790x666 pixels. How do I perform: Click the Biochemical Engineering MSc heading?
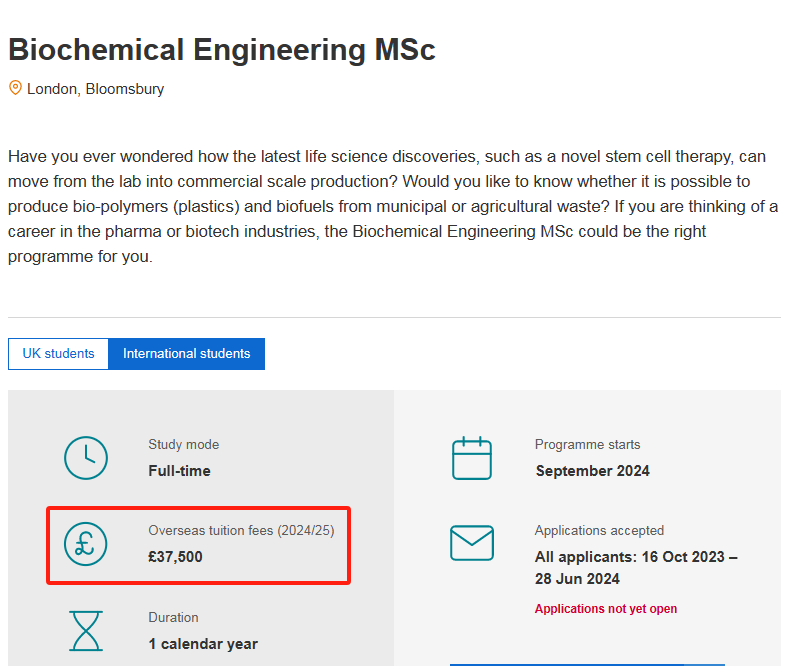(222, 49)
